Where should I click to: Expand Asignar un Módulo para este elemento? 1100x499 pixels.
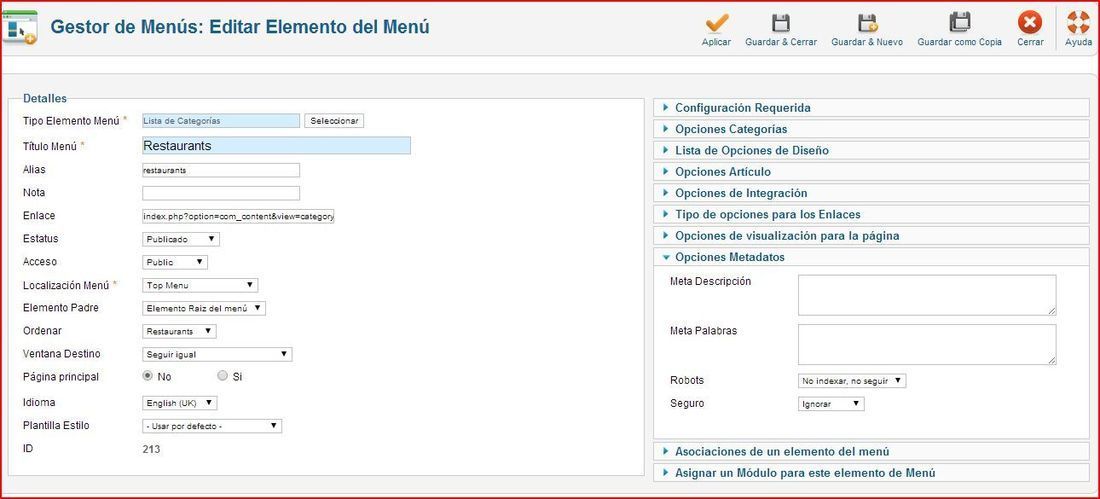(x=871, y=473)
